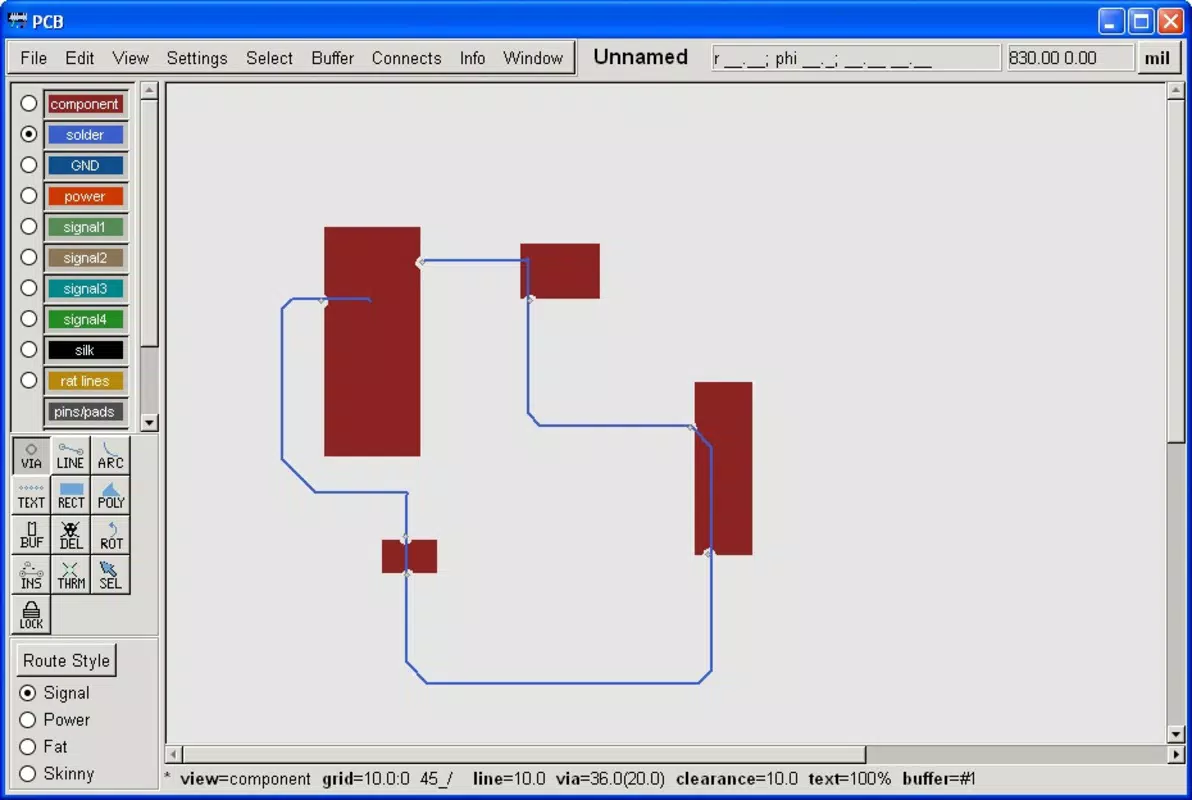Open the View menu

point(130,58)
